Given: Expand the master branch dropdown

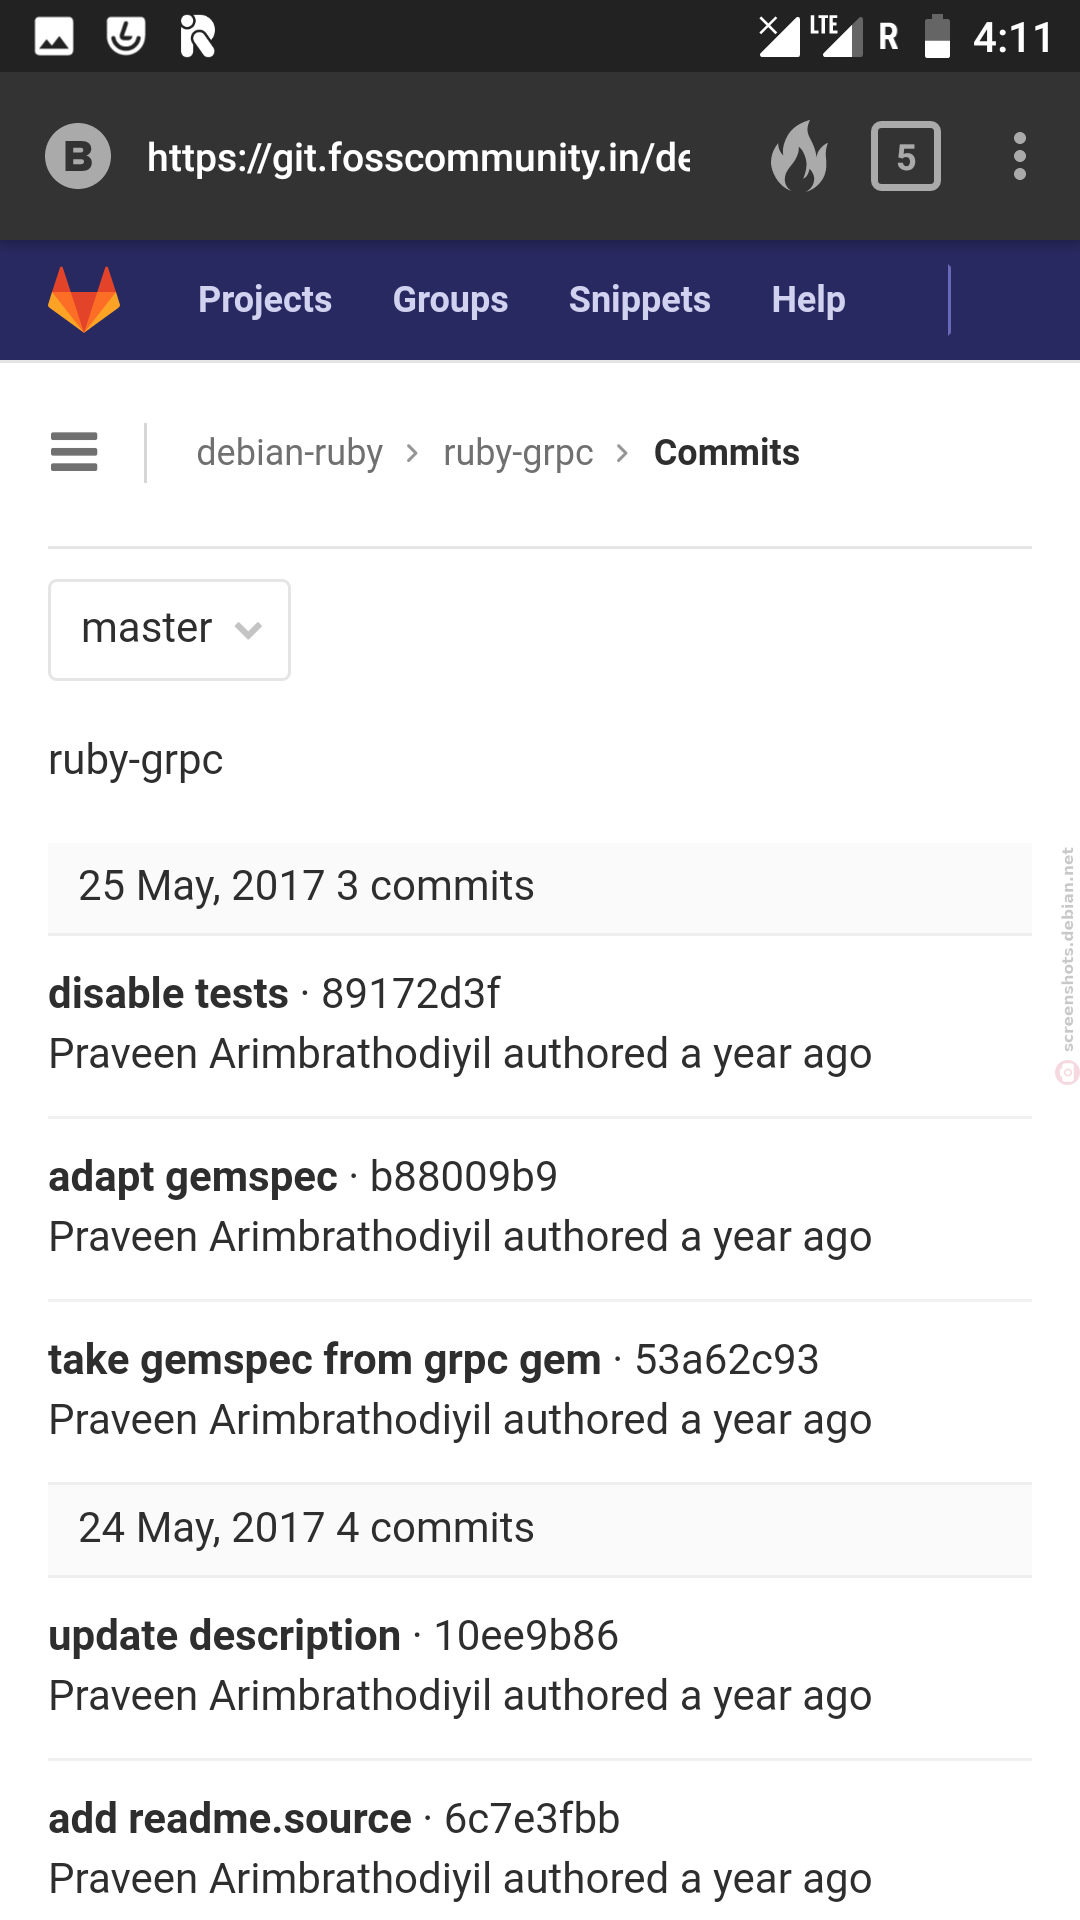Looking at the screenshot, I should pos(170,630).
